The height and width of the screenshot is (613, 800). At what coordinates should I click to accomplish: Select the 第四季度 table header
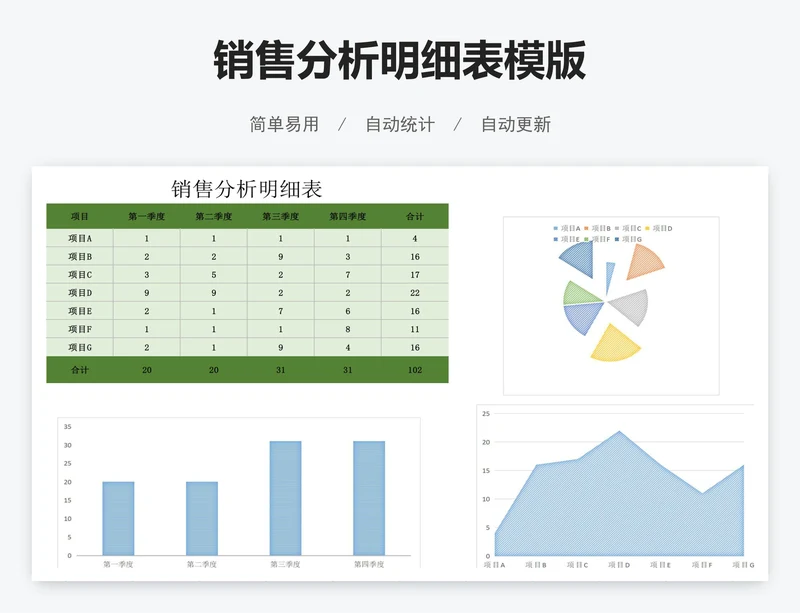click(x=347, y=216)
